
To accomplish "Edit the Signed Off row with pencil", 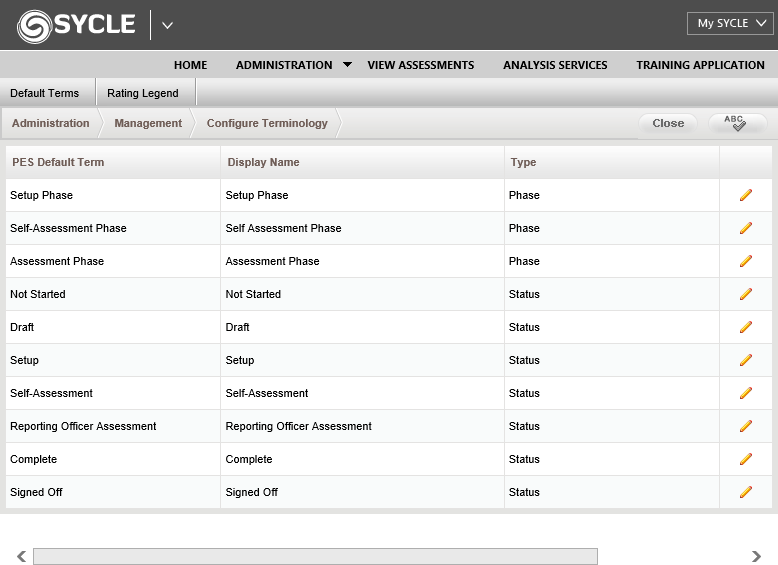I will [746, 492].
